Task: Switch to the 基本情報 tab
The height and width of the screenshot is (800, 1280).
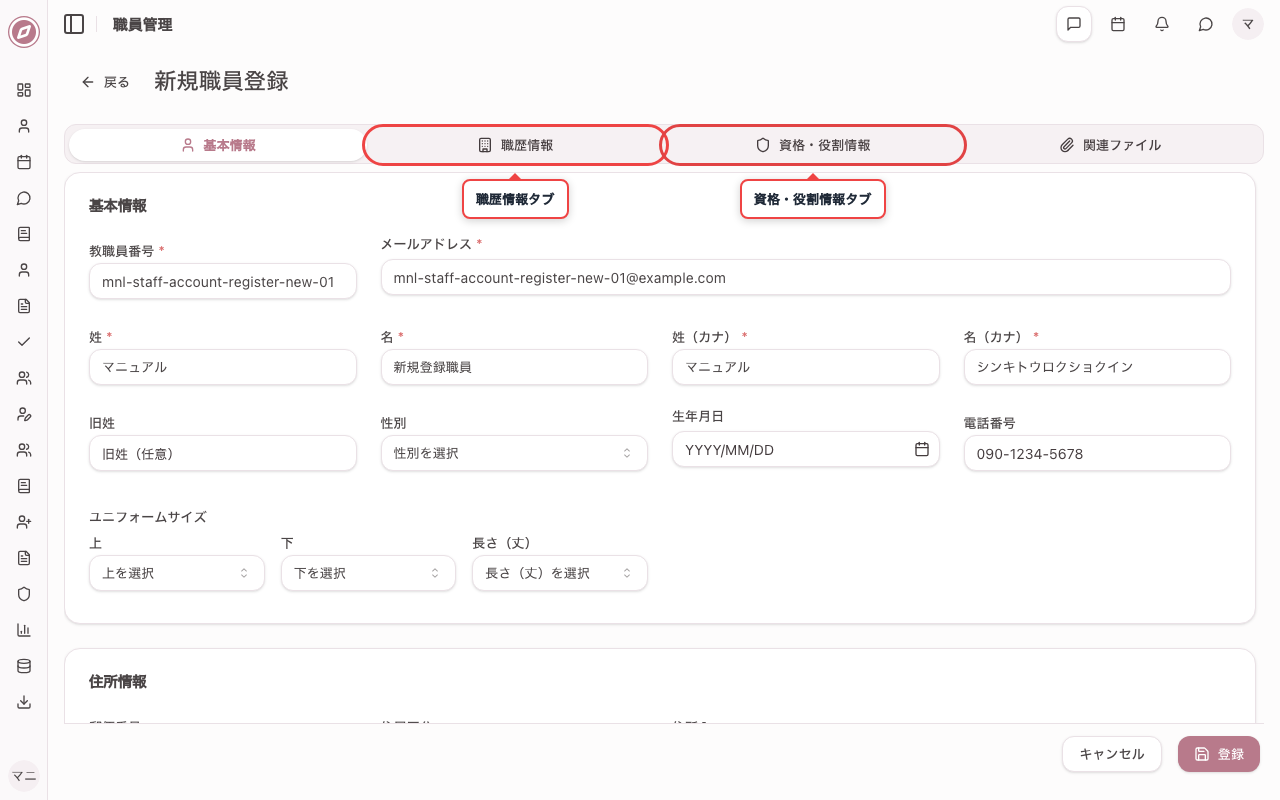Action: 218,145
